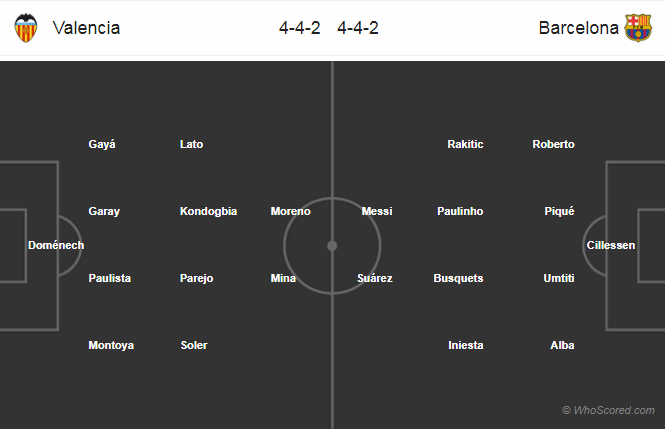This screenshot has height=429, width=665.
Task: Click Gayá in Valencia's defense
Action: click(102, 145)
